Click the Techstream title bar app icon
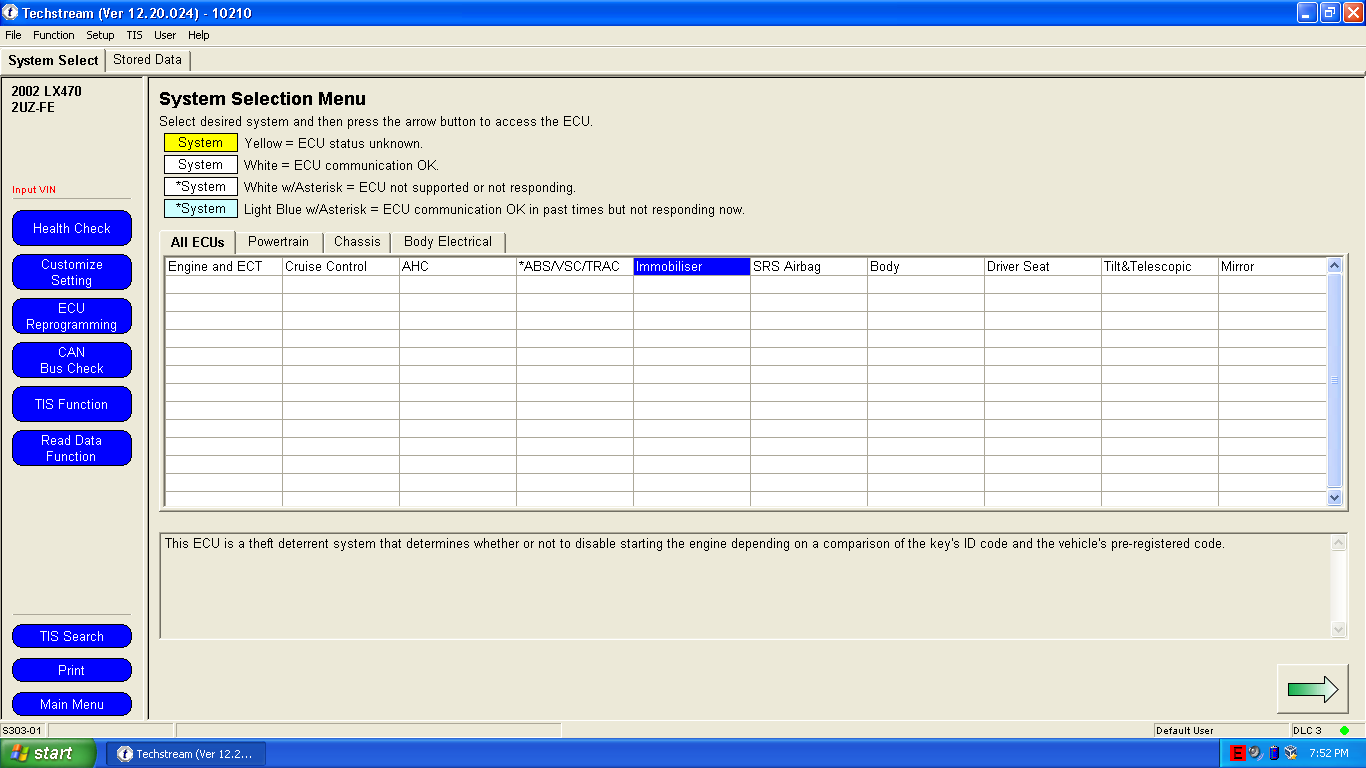Screen dimensions: 1366x768 pos(11,13)
